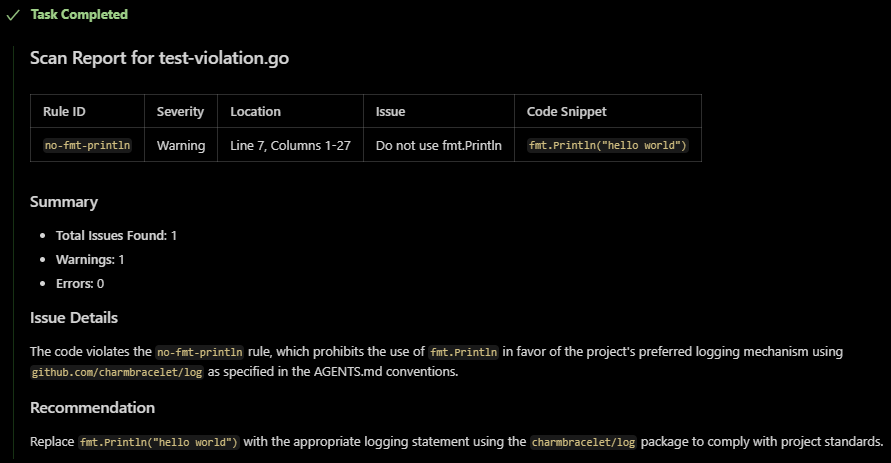Image resolution: width=891 pixels, height=463 pixels.
Task: Click the 'Severity' column header
Action: [180, 111]
